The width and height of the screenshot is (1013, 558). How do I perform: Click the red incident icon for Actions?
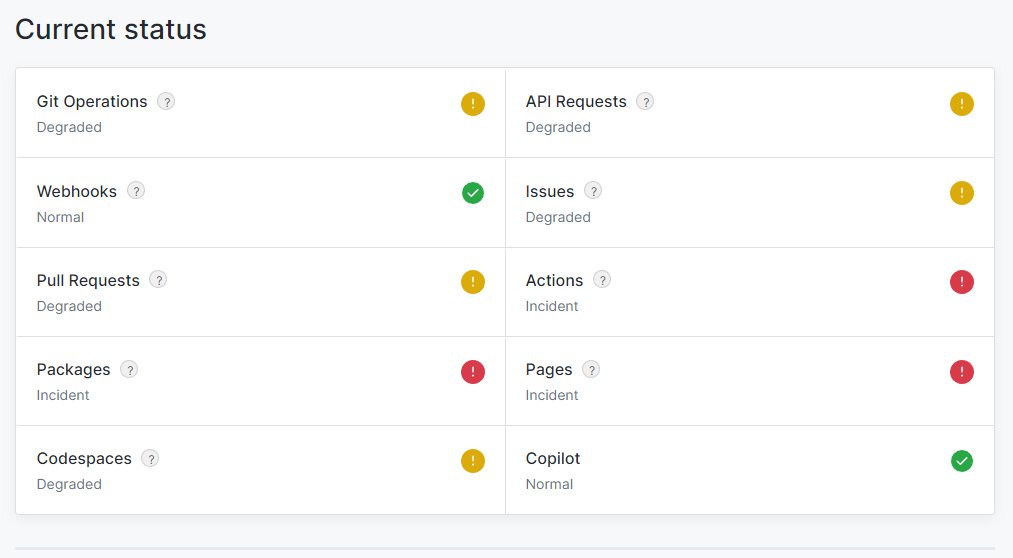(x=962, y=282)
